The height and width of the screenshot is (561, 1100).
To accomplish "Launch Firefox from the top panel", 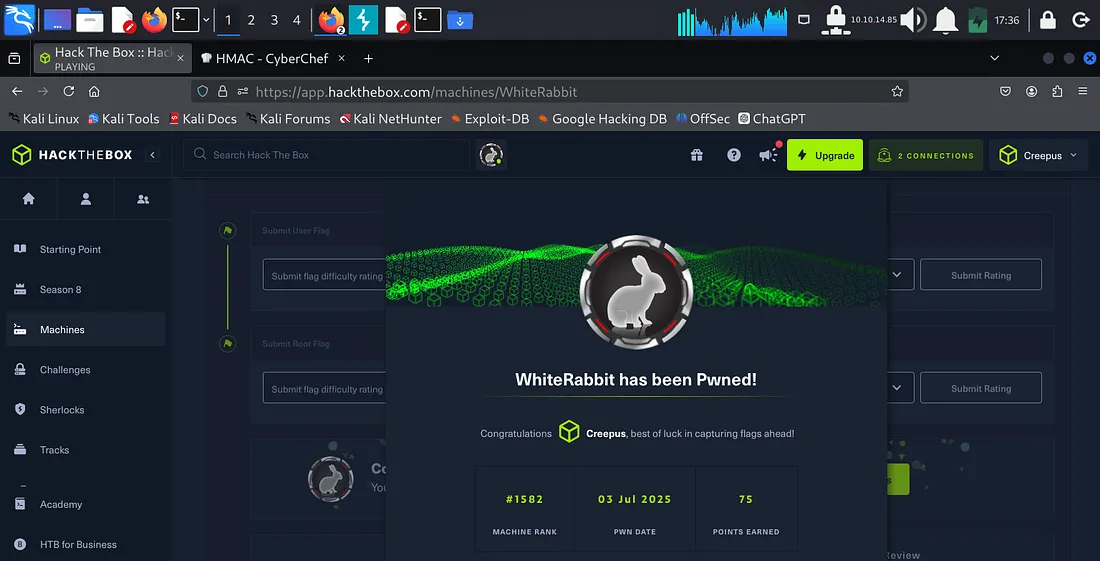I will click(x=154, y=20).
